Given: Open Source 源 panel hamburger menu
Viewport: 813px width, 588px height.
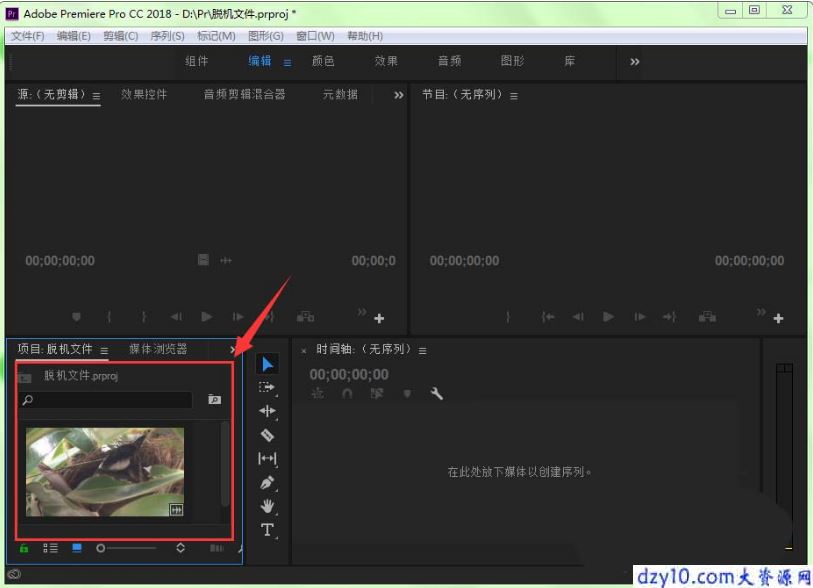Looking at the screenshot, I should pos(96,96).
